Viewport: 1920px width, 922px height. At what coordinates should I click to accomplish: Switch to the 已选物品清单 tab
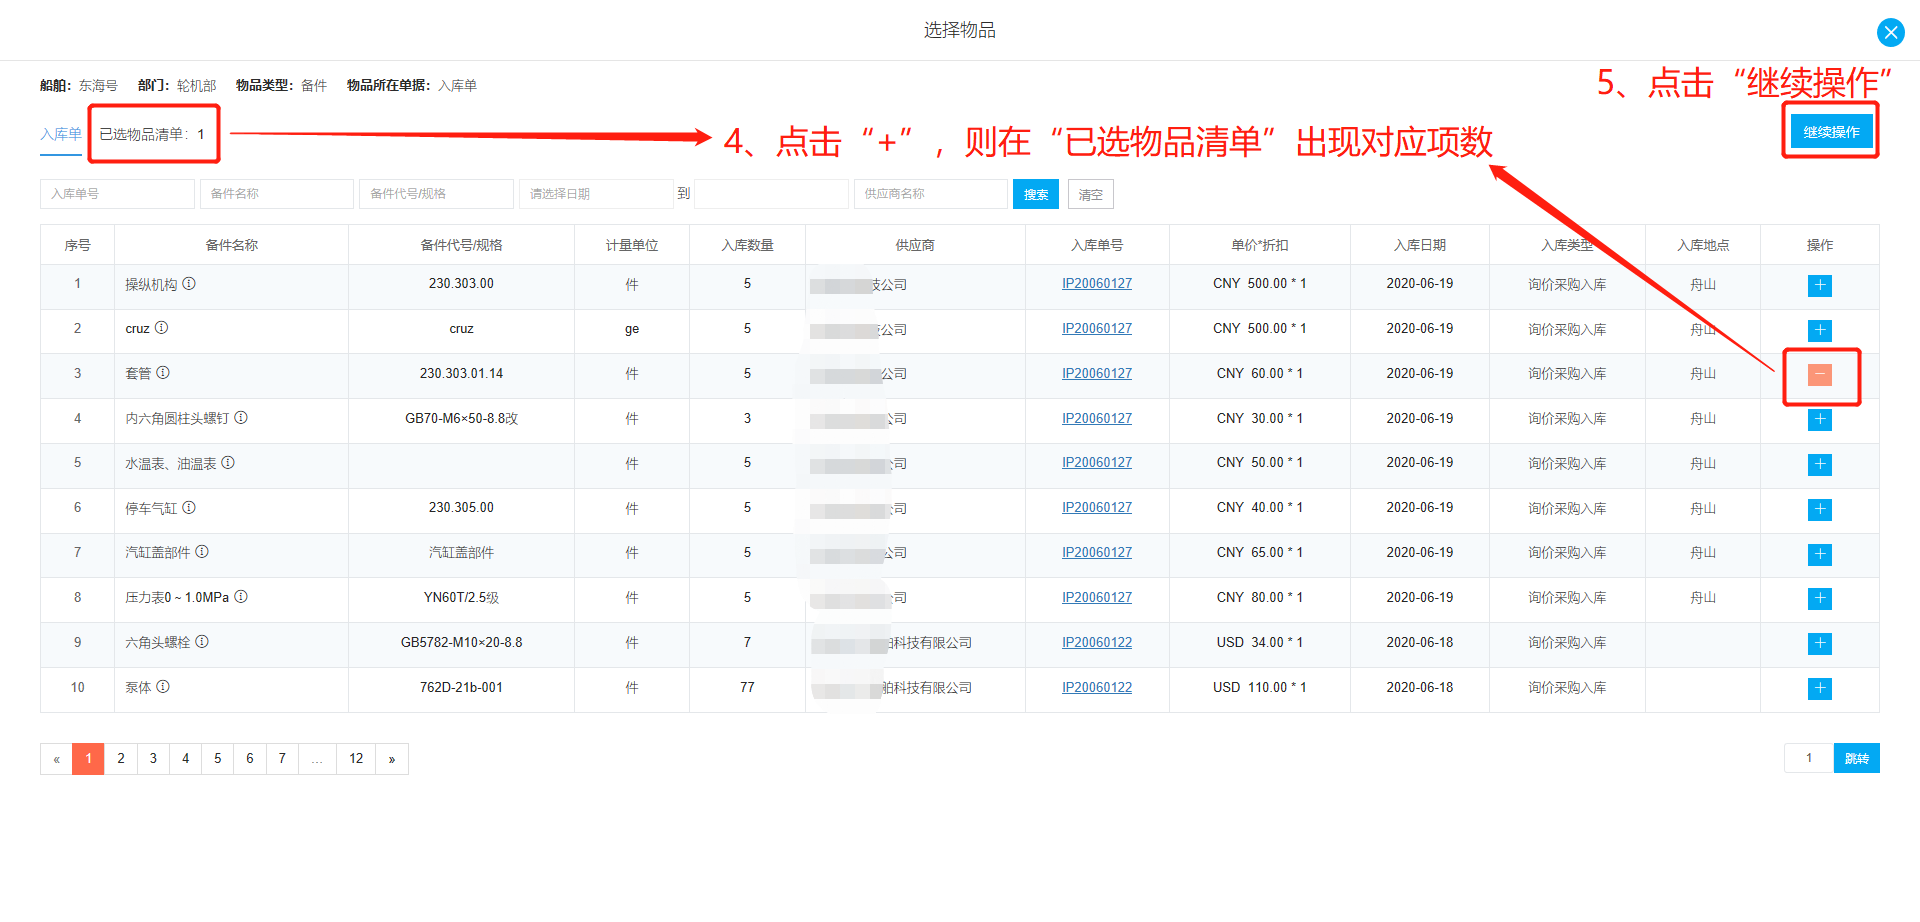[152, 134]
